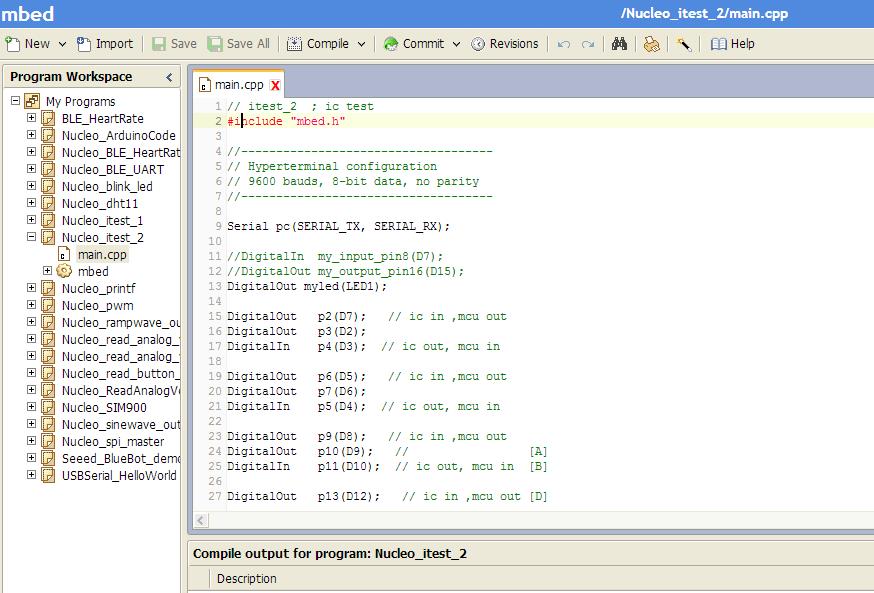Click the #include "mbed.h" line
Image resolution: width=874 pixels, height=593 pixels.
286,121
